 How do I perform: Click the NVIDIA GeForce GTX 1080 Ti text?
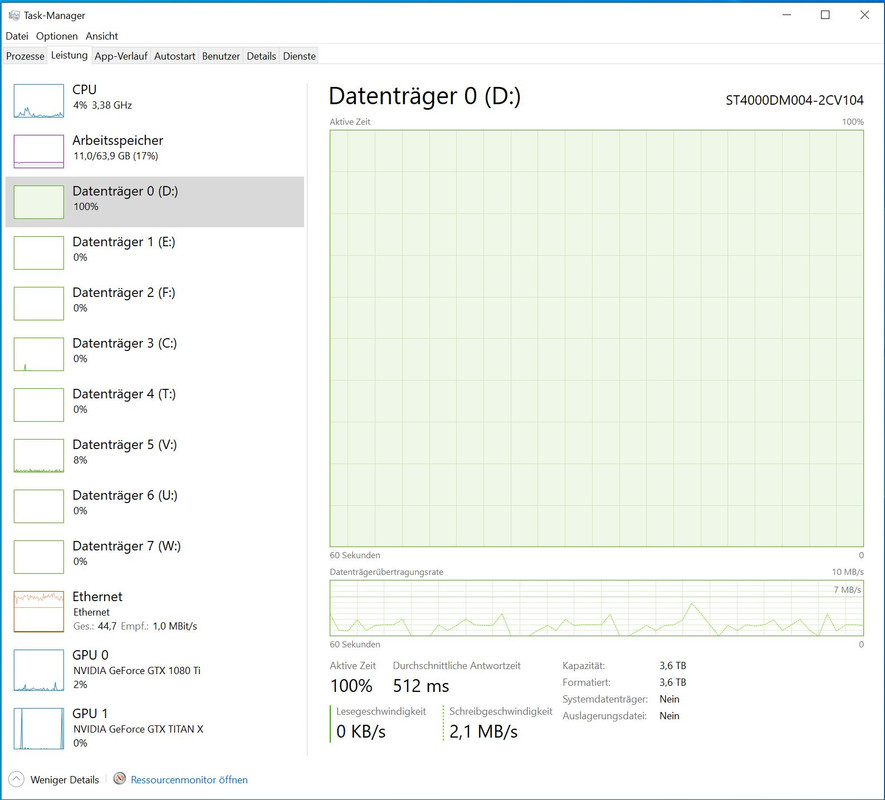coord(137,671)
